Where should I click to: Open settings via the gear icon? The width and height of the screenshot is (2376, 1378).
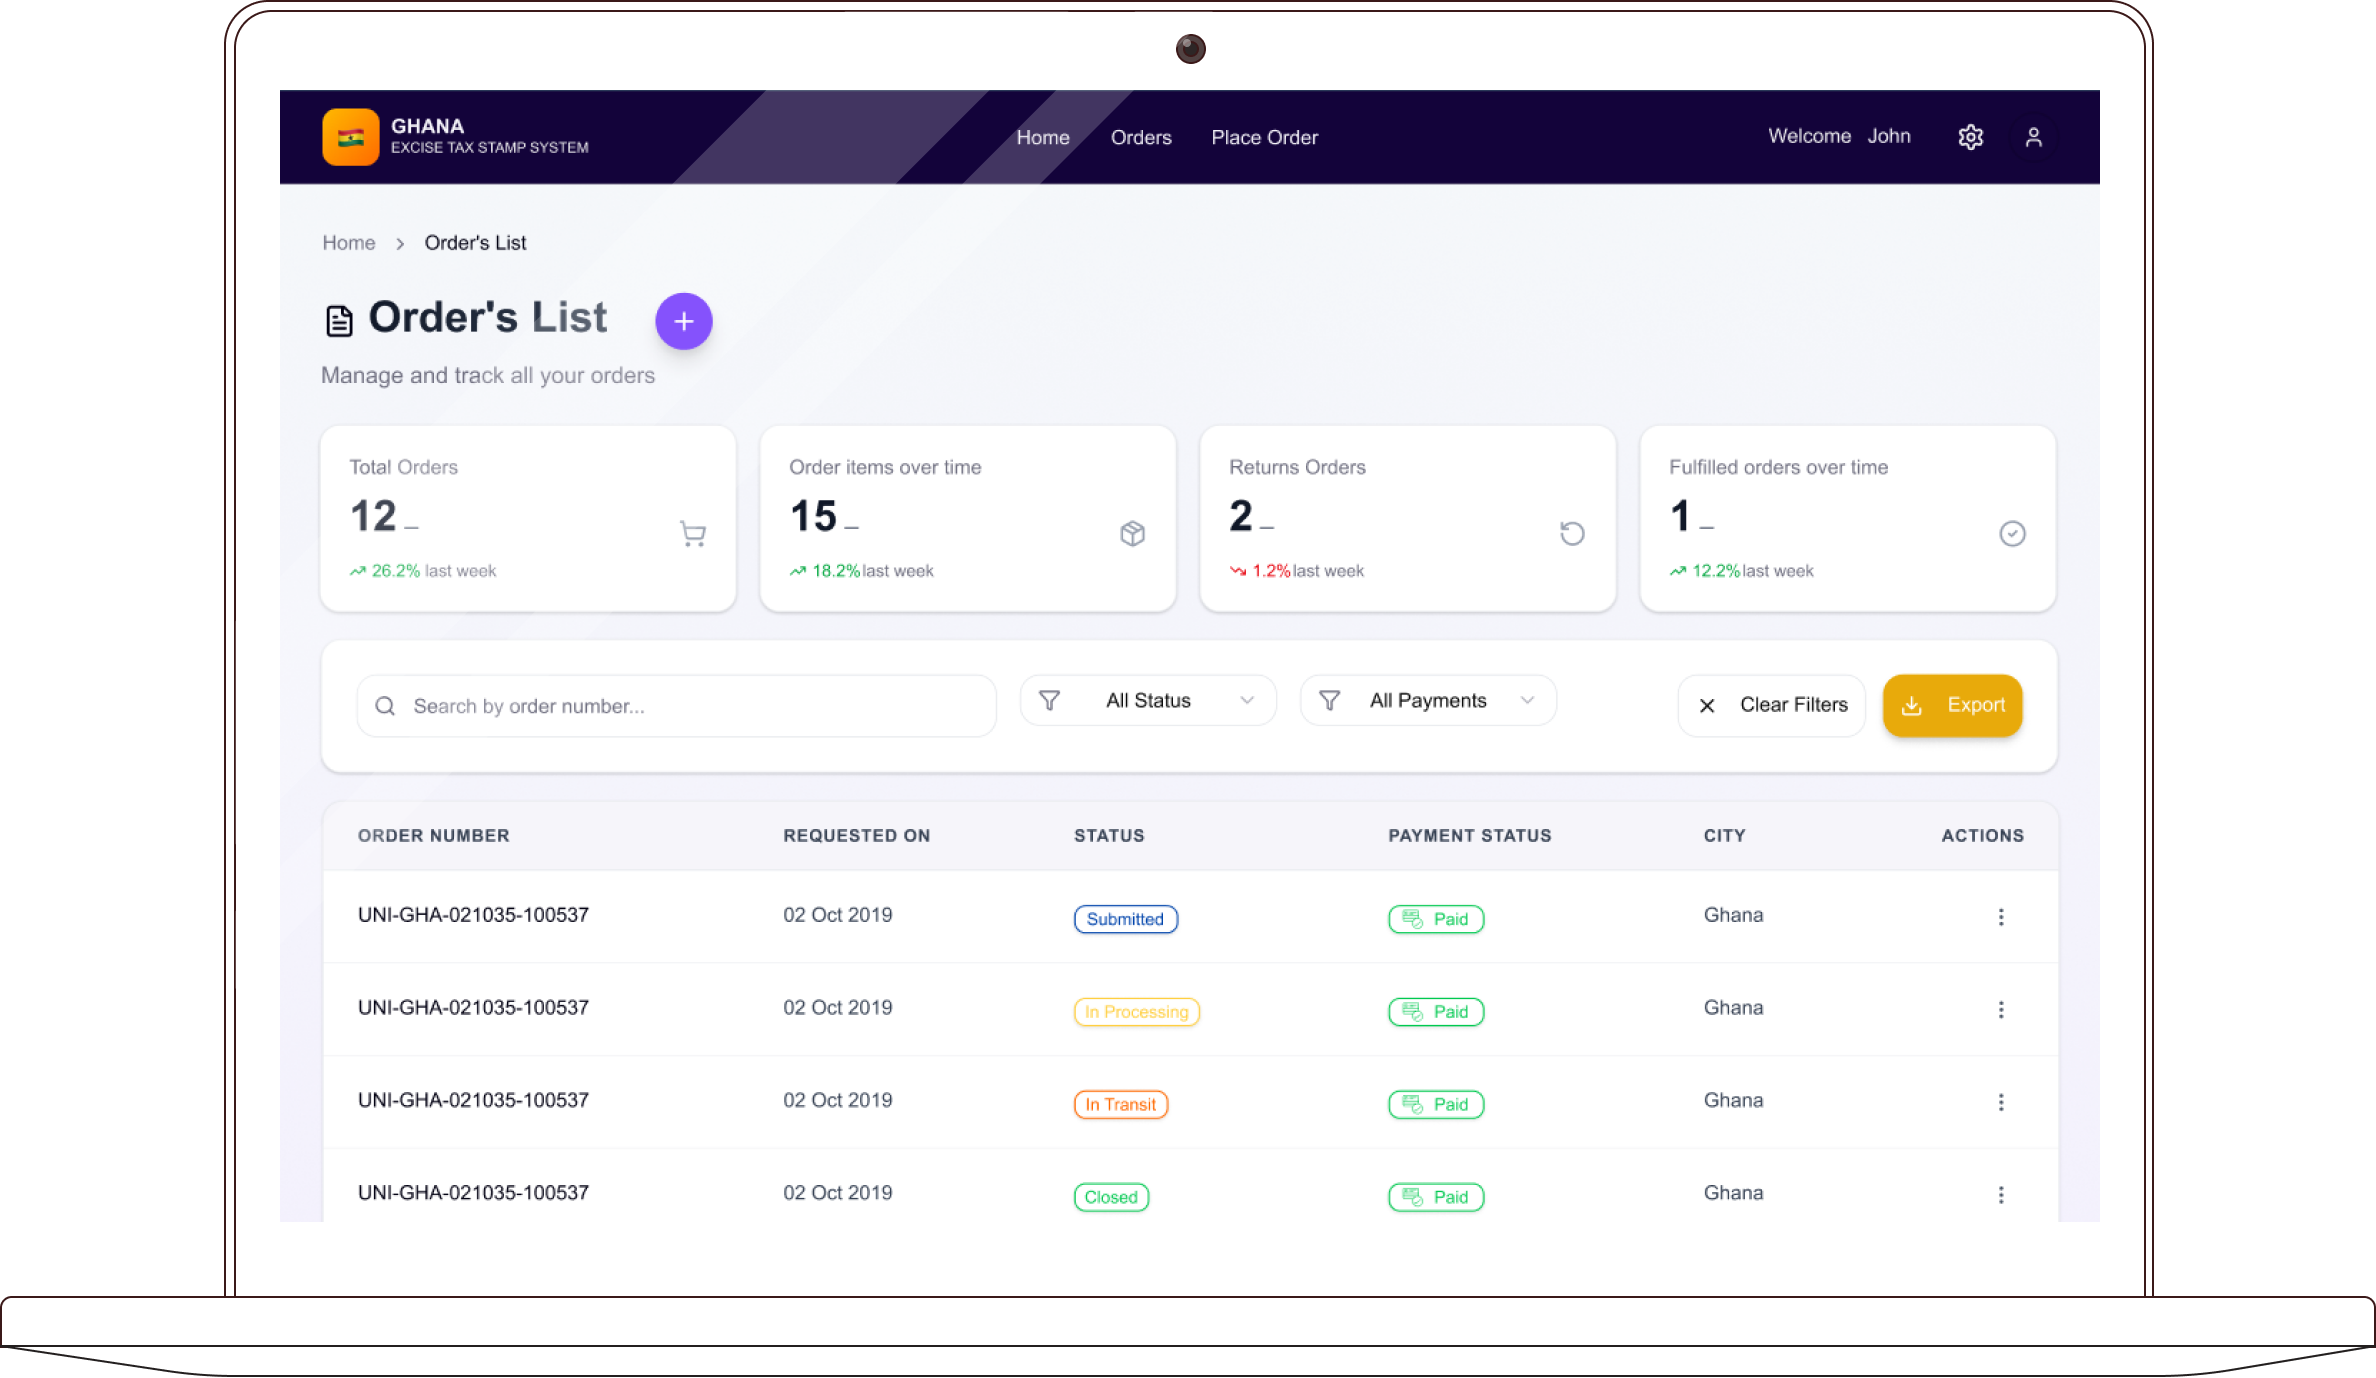pyautogui.click(x=1970, y=137)
